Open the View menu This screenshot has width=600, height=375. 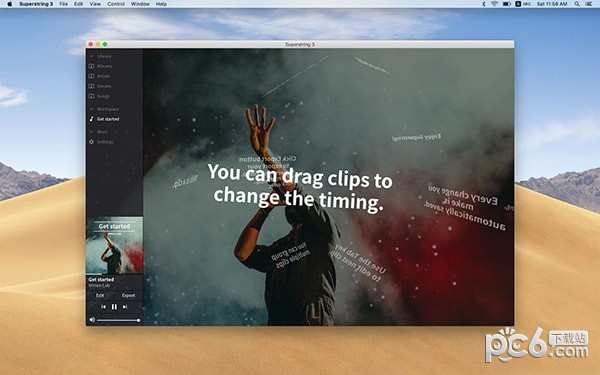(95, 4)
